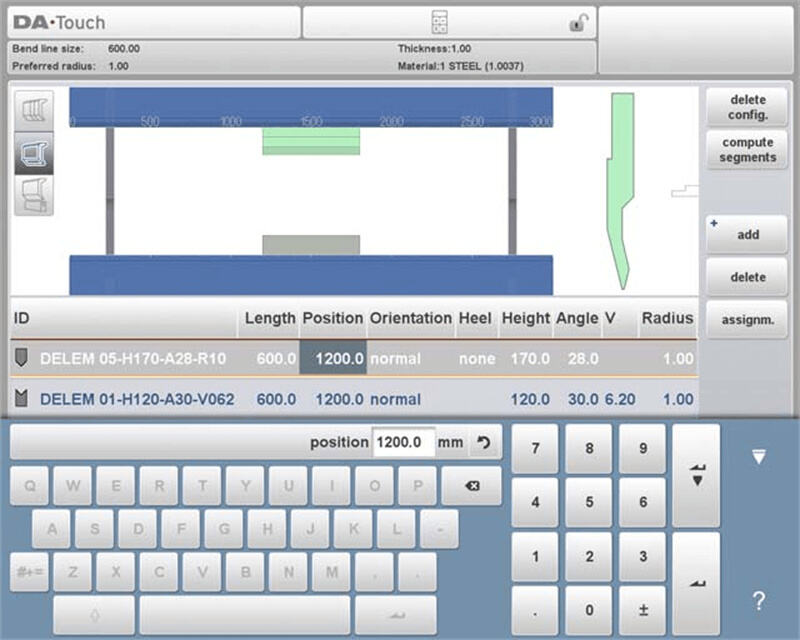This screenshot has width=800, height=640.
Task: Select the DELEM 01-H120-A30-V062 die row
Action: coord(137,399)
